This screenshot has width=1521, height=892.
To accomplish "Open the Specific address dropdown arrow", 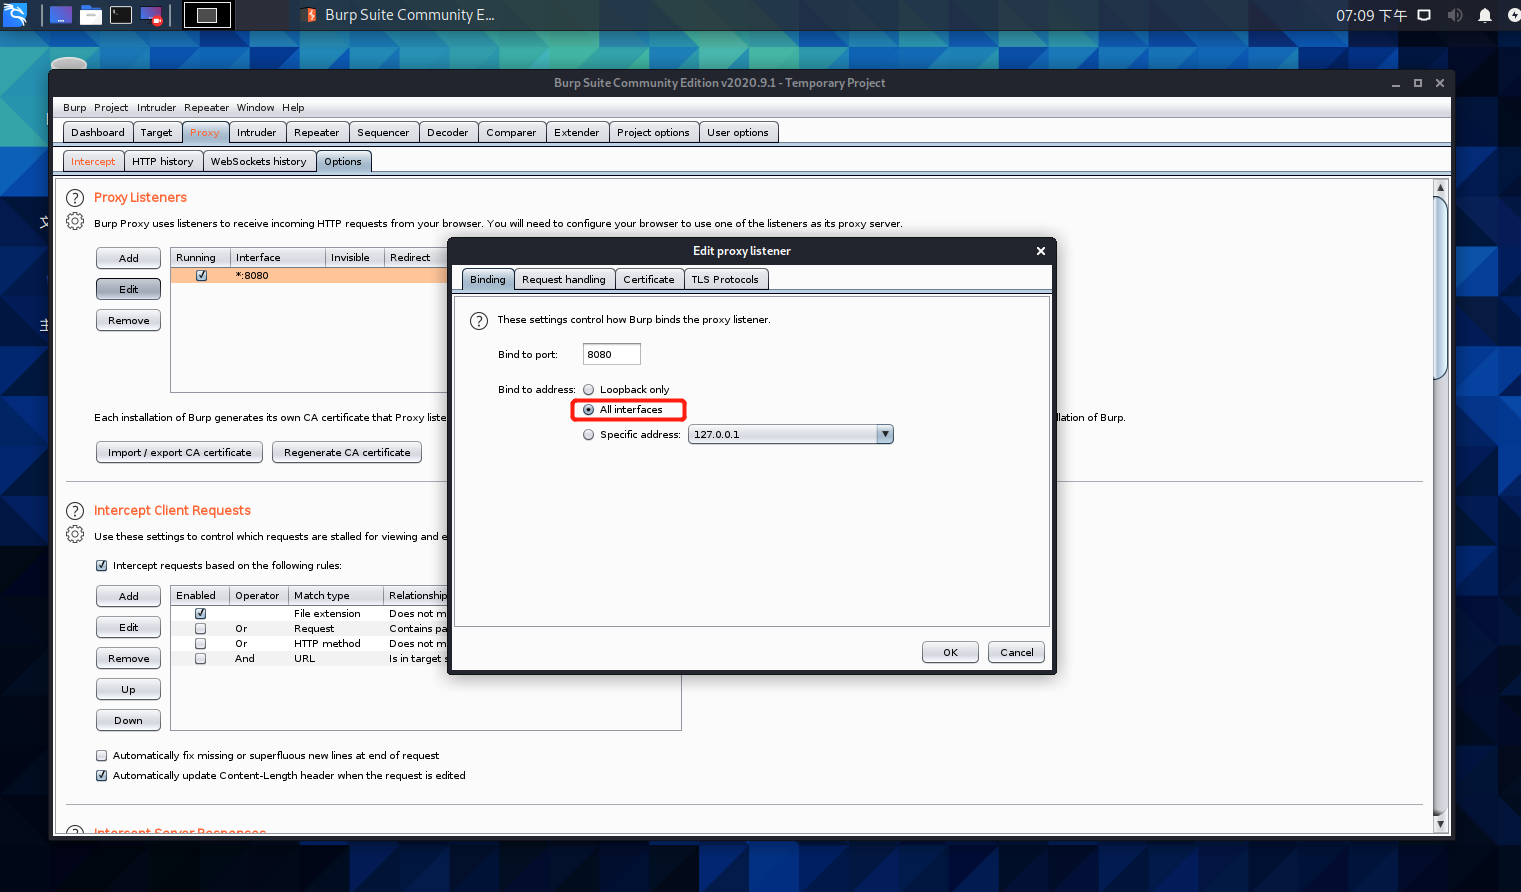I will coord(885,434).
